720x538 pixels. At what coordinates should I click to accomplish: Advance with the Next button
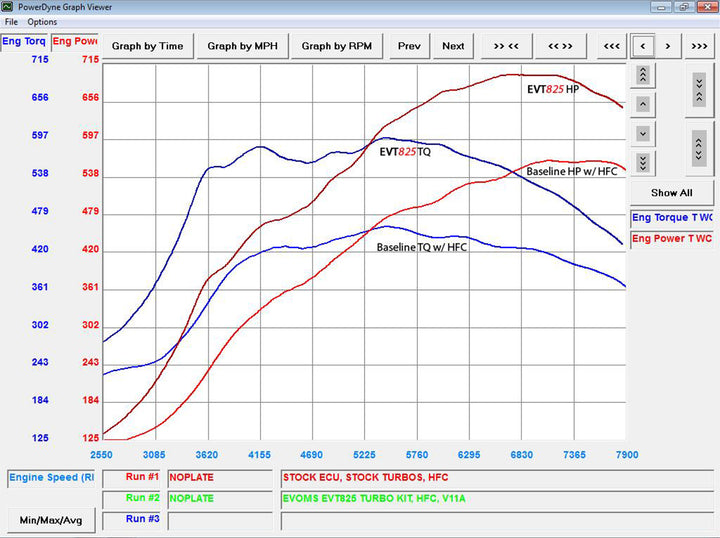coord(453,46)
